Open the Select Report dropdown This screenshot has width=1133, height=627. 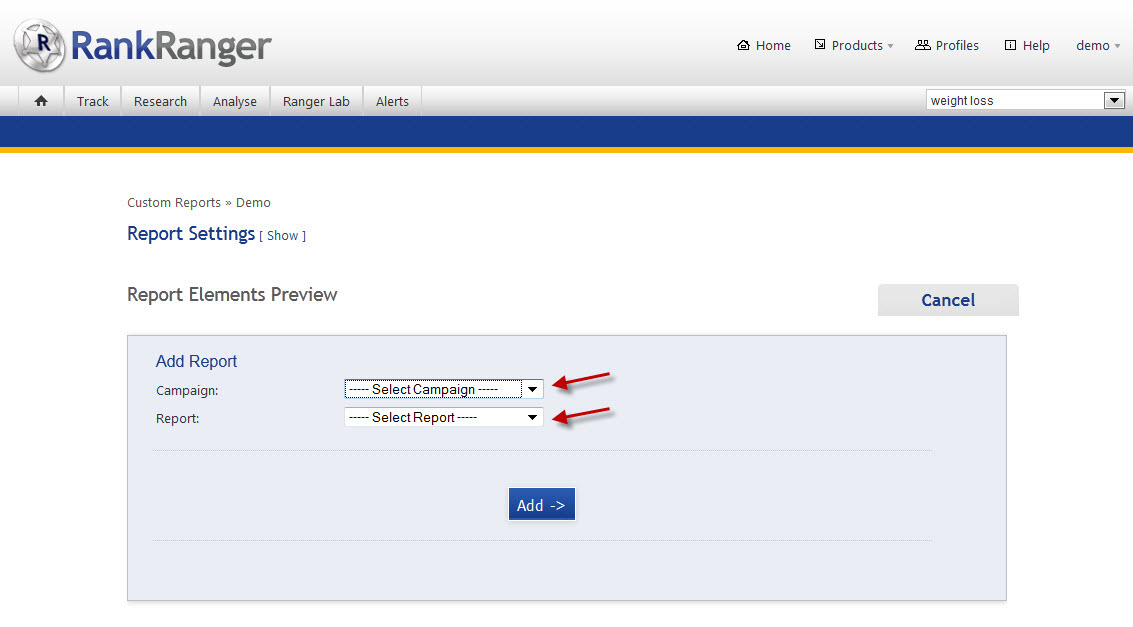(x=444, y=418)
